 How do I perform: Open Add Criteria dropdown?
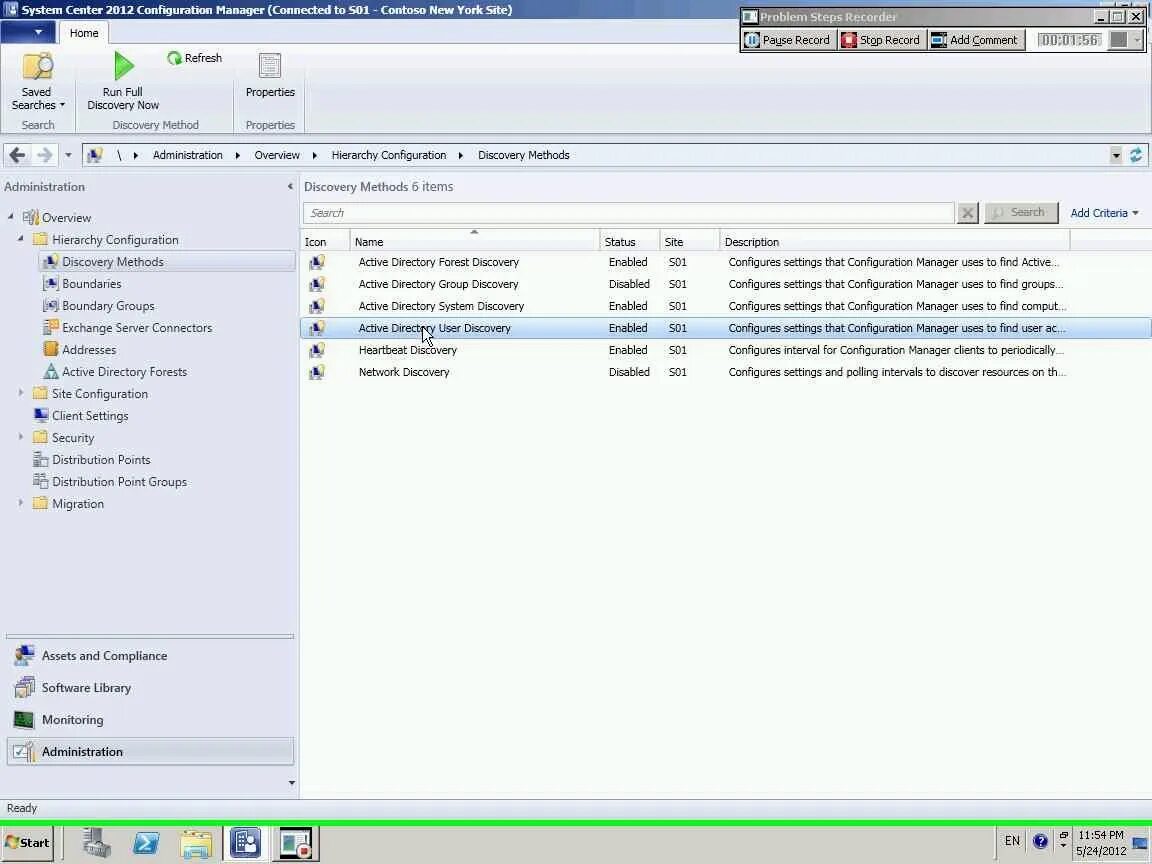(1104, 213)
